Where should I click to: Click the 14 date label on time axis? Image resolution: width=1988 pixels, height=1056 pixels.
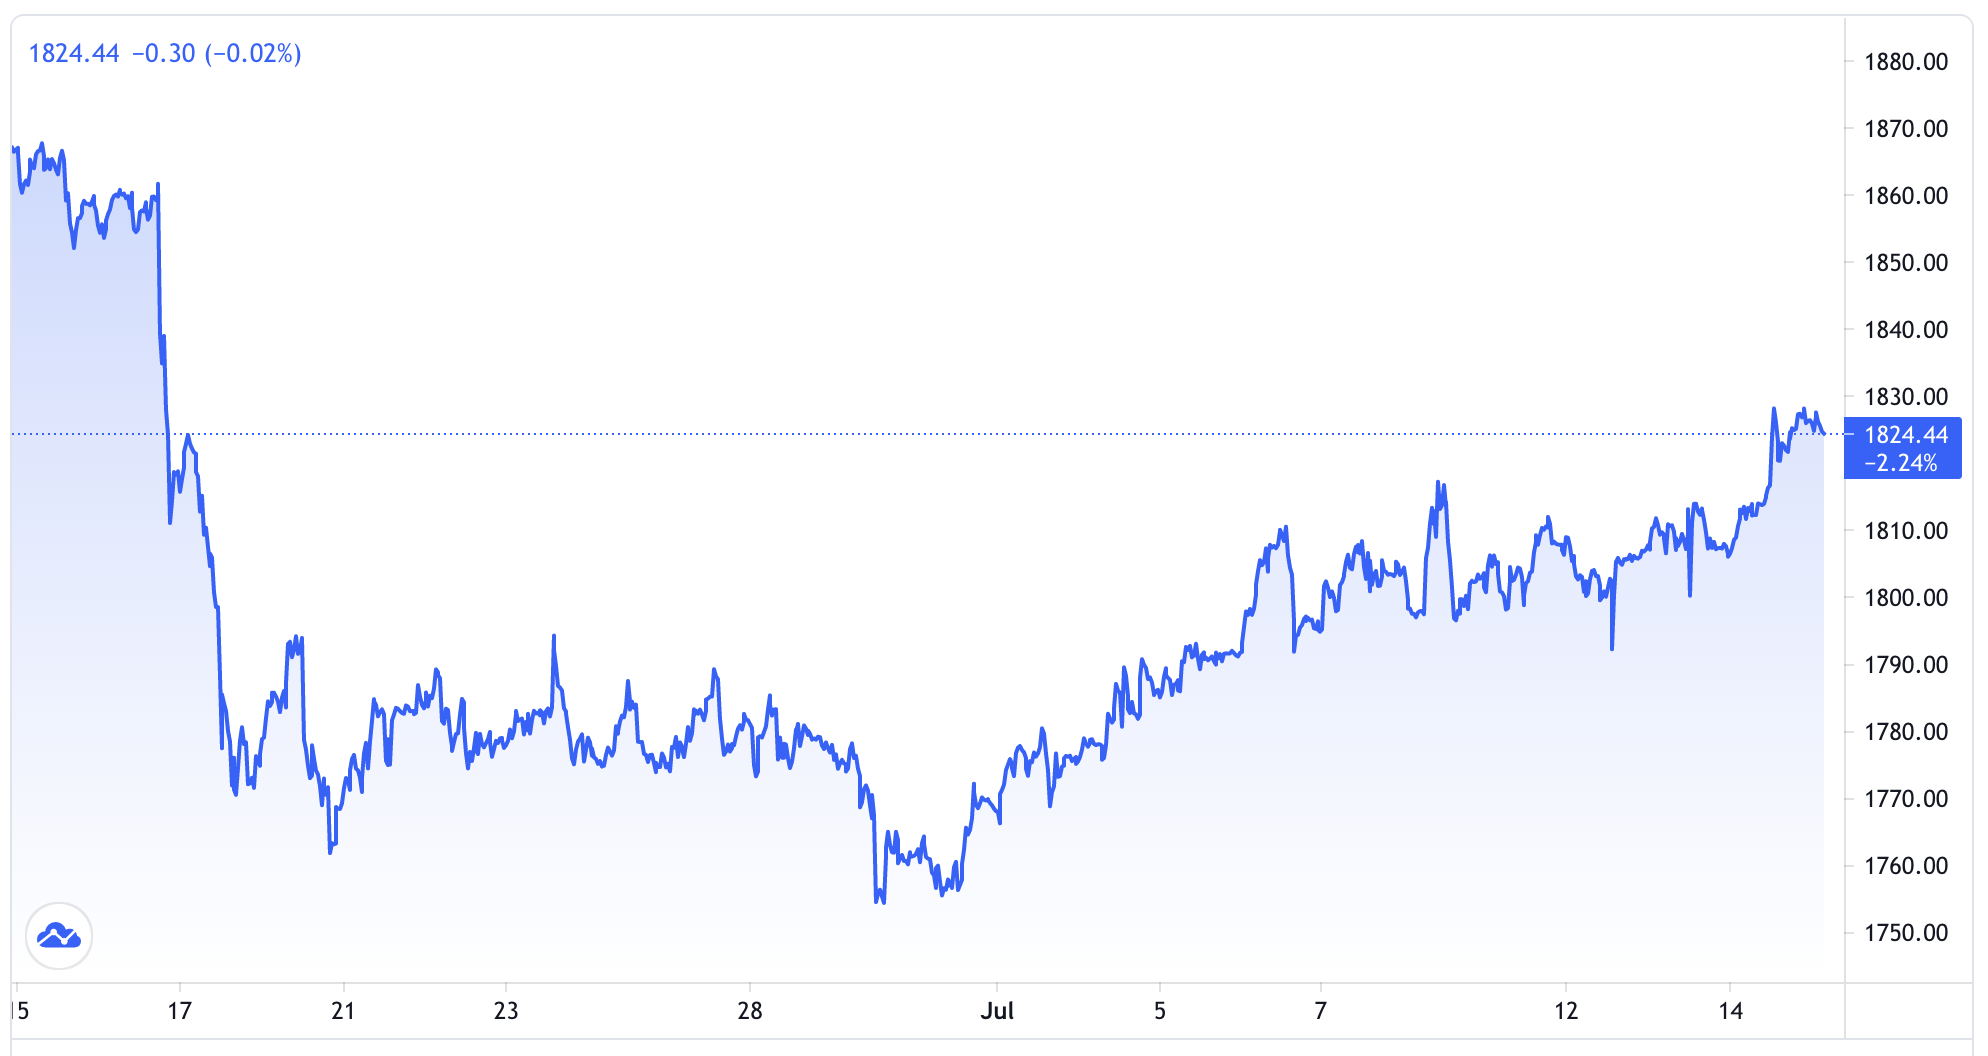[x=1729, y=1011]
